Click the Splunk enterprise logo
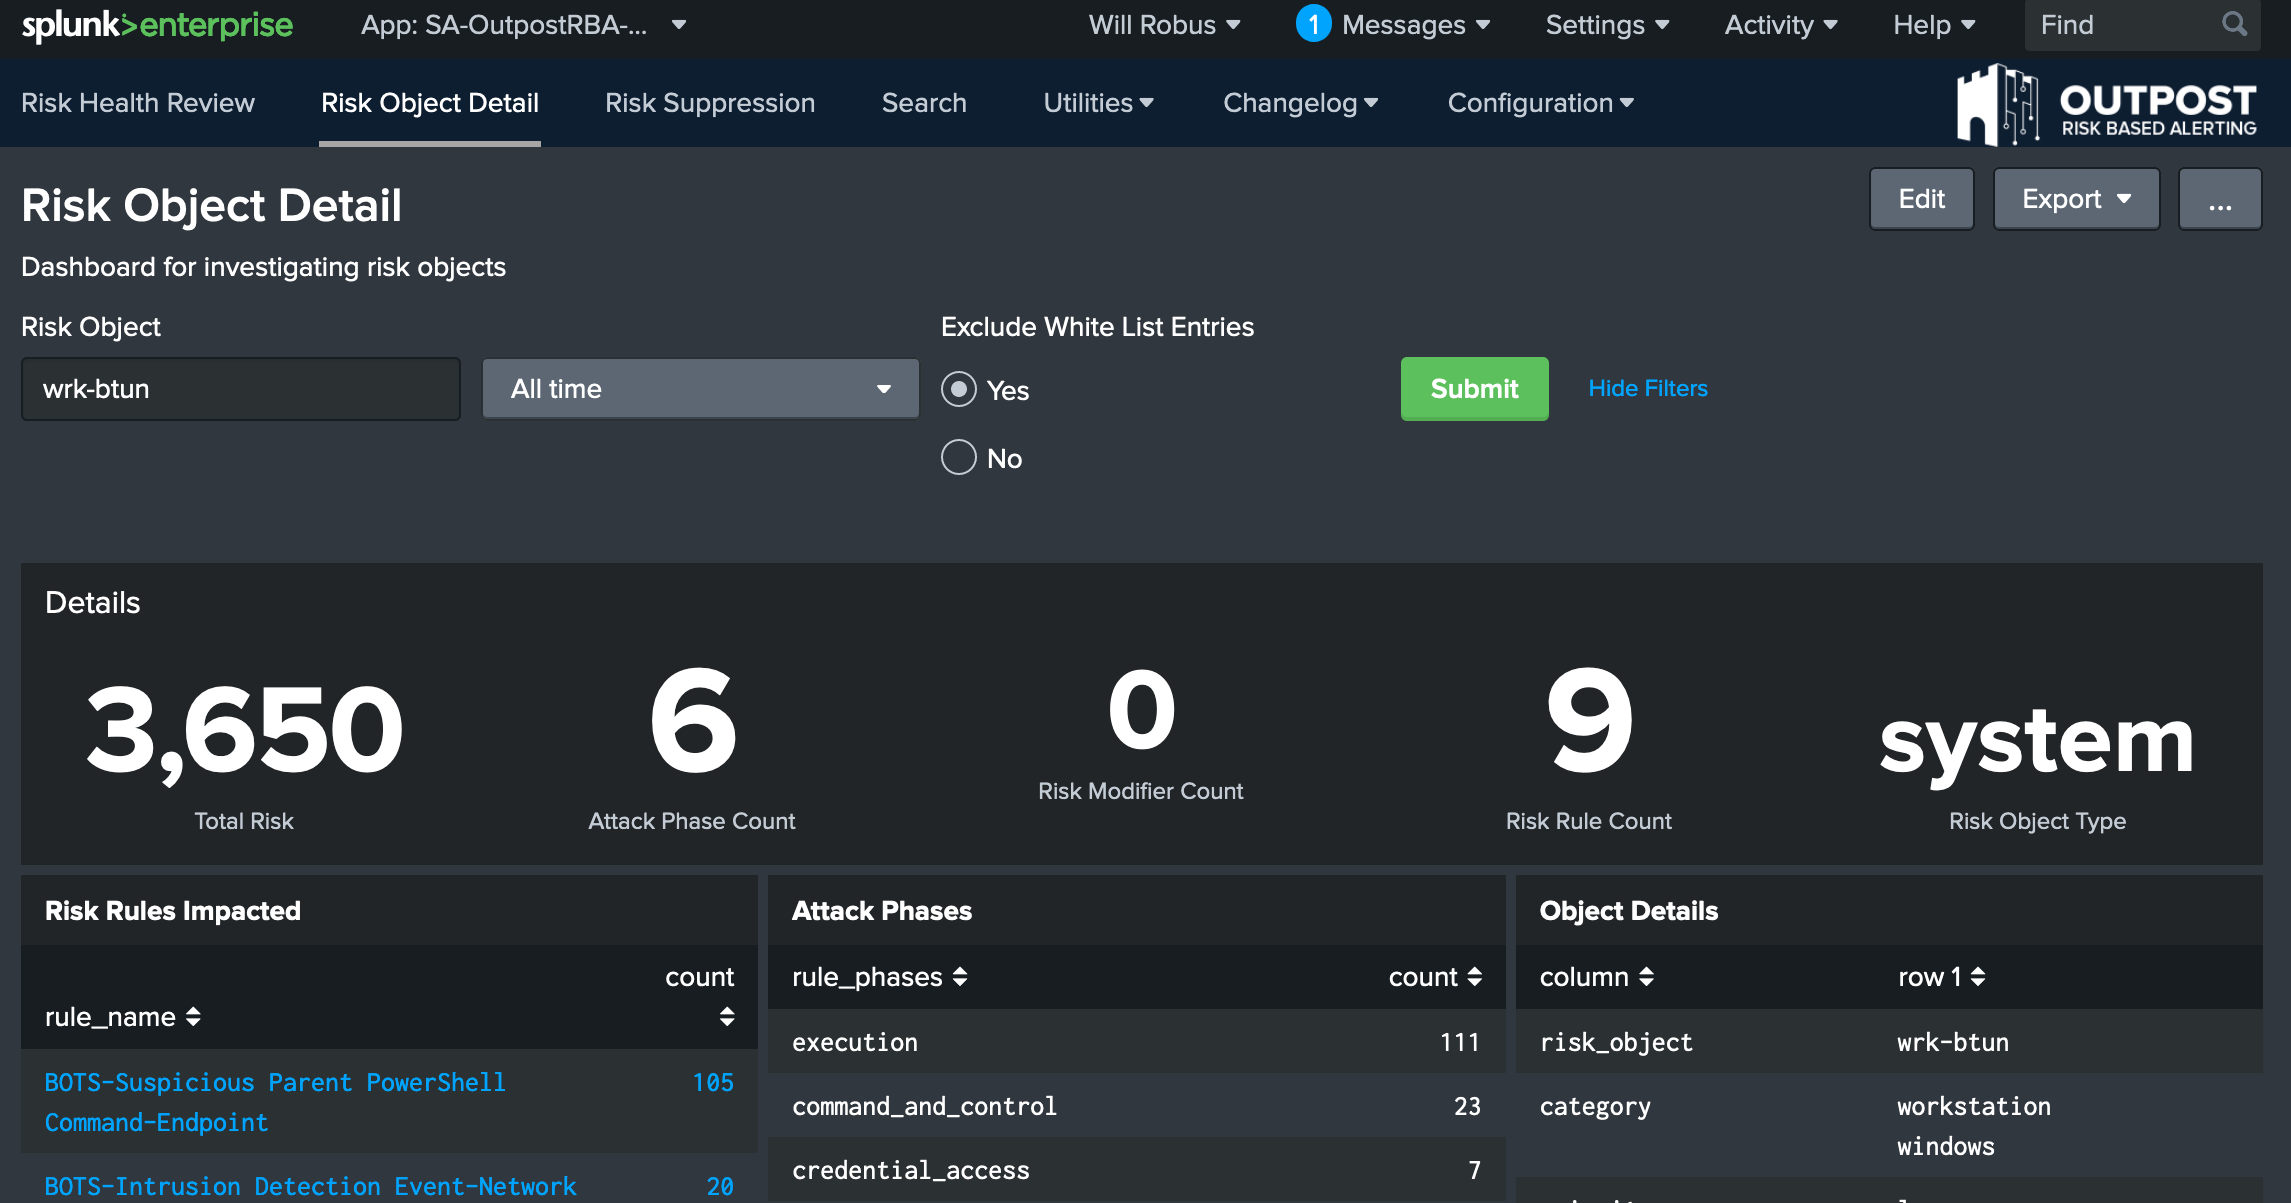Image resolution: width=2291 pixels, height=1203 pixels. click(157, 25)
